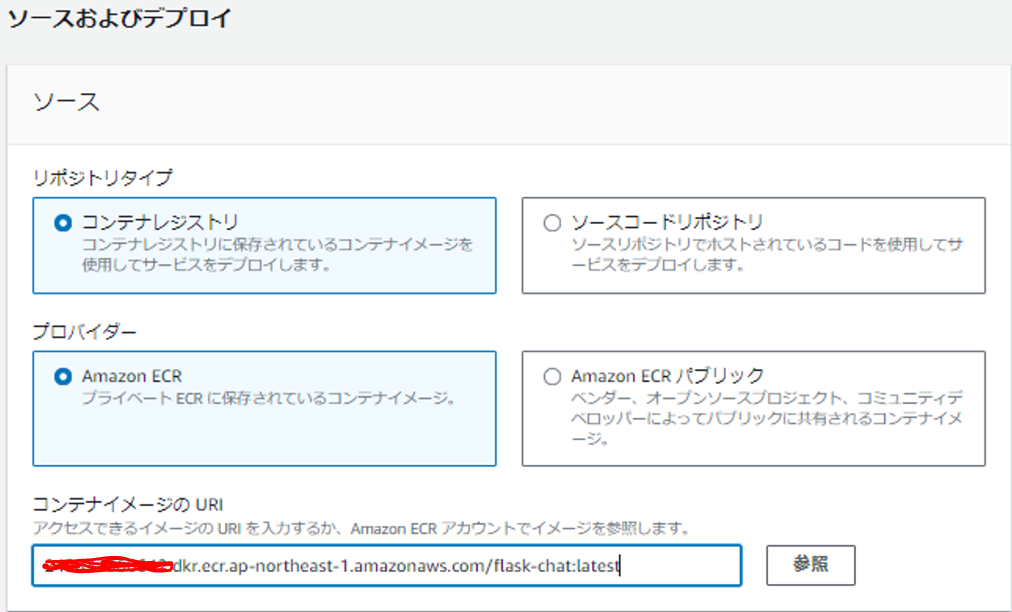The height and width of the screenshot is (612, 1012).
Task: Pick the Amazon ECR パブリック radio button
Action: [552, 377]
